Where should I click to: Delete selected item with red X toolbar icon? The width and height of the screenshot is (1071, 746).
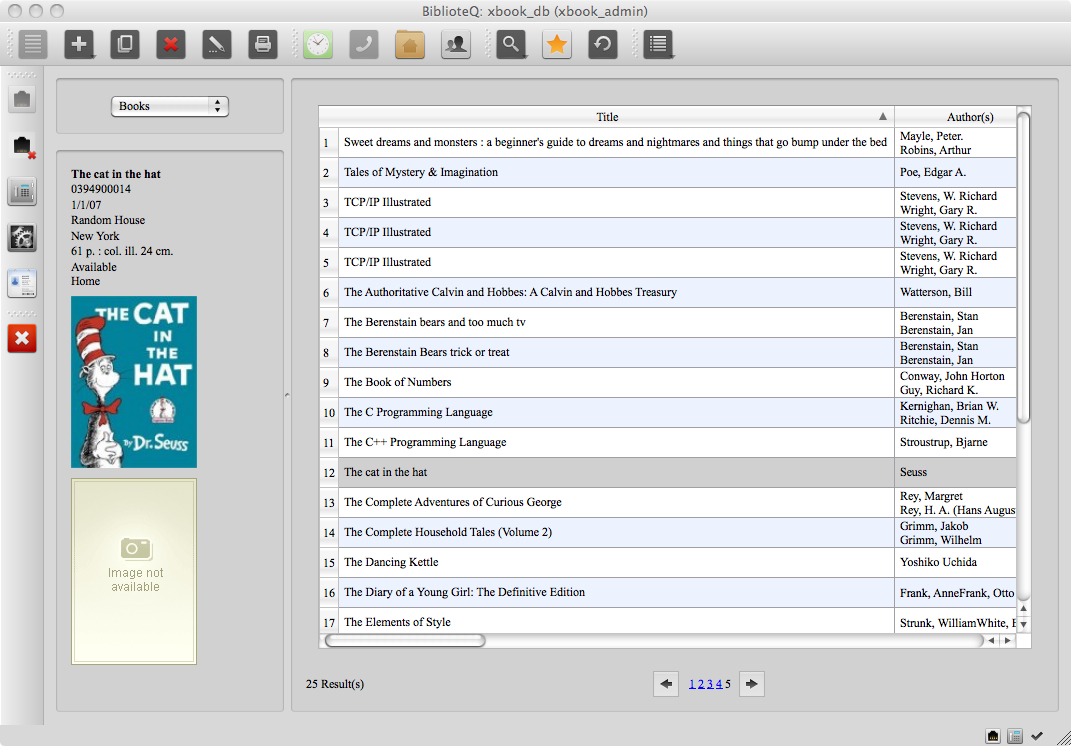(x=171, y=44)
